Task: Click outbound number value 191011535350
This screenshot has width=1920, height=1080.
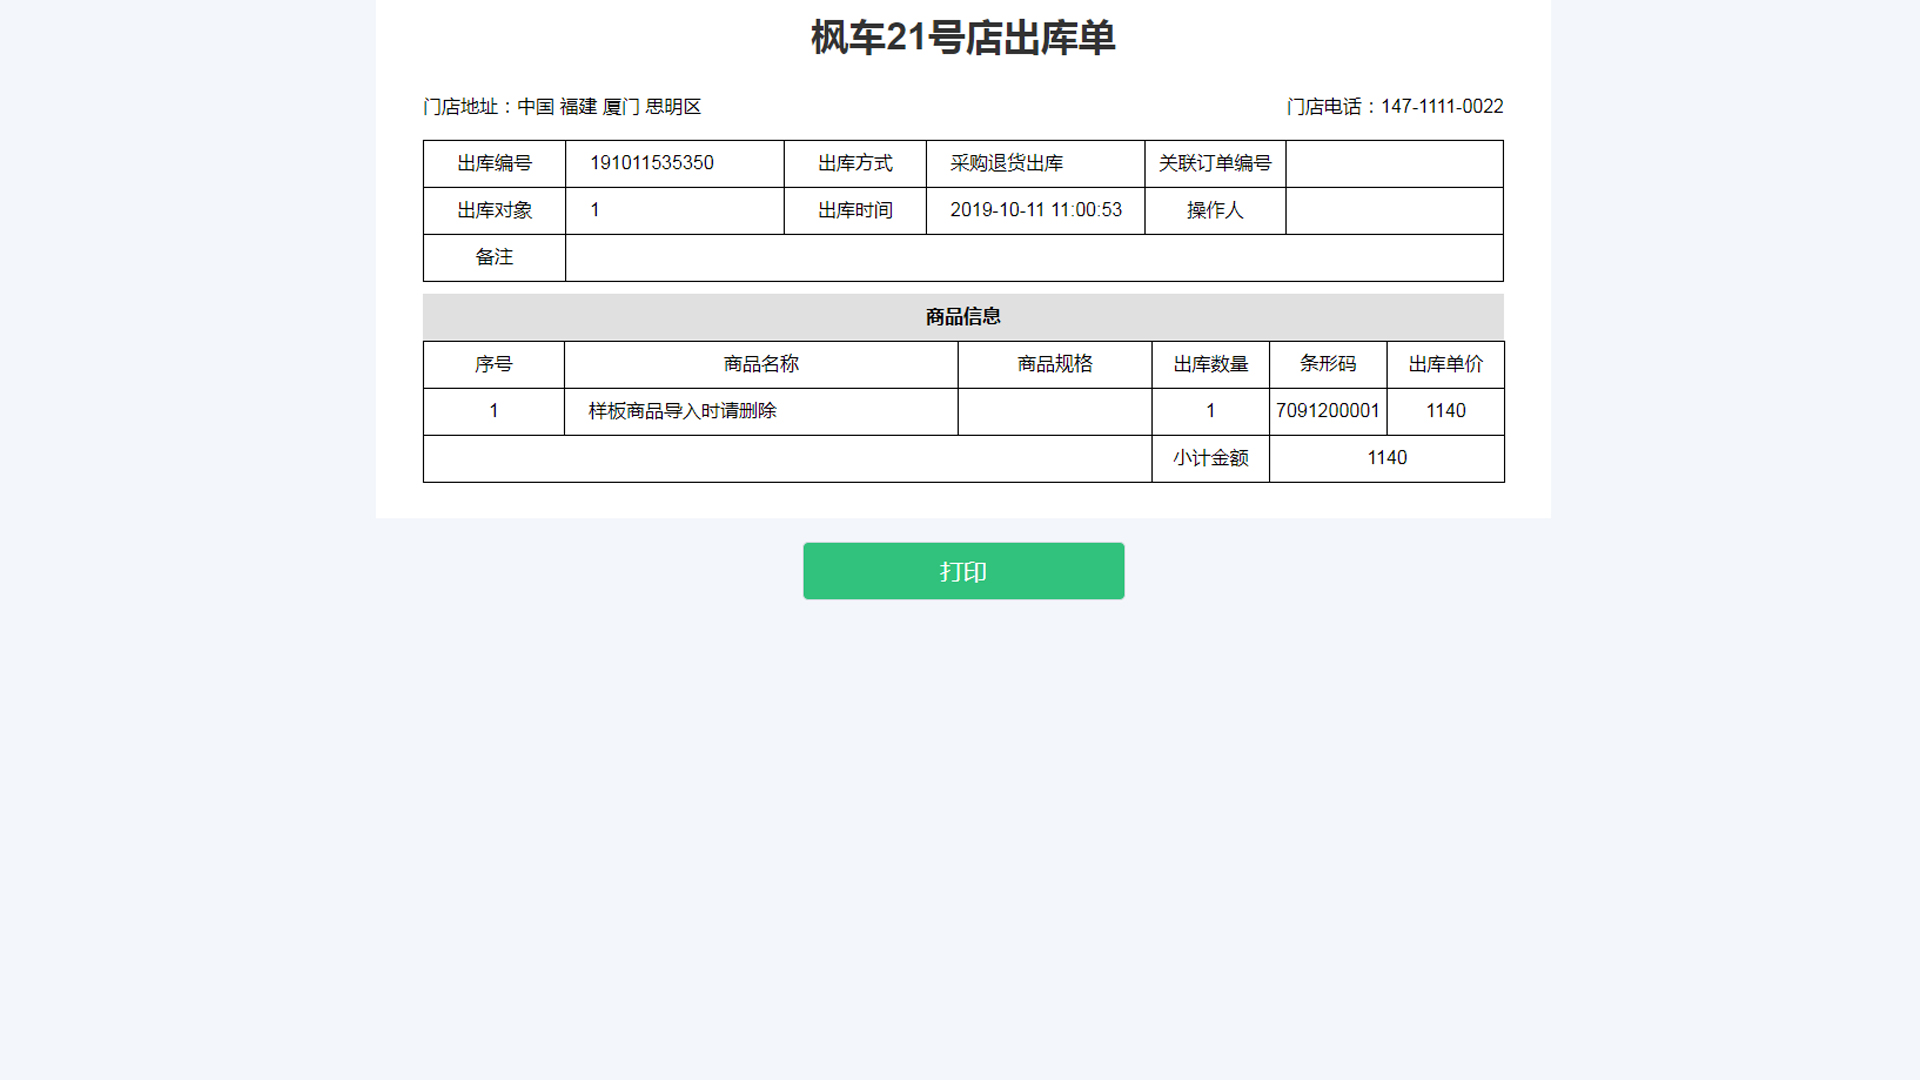Action: (652, 163)
